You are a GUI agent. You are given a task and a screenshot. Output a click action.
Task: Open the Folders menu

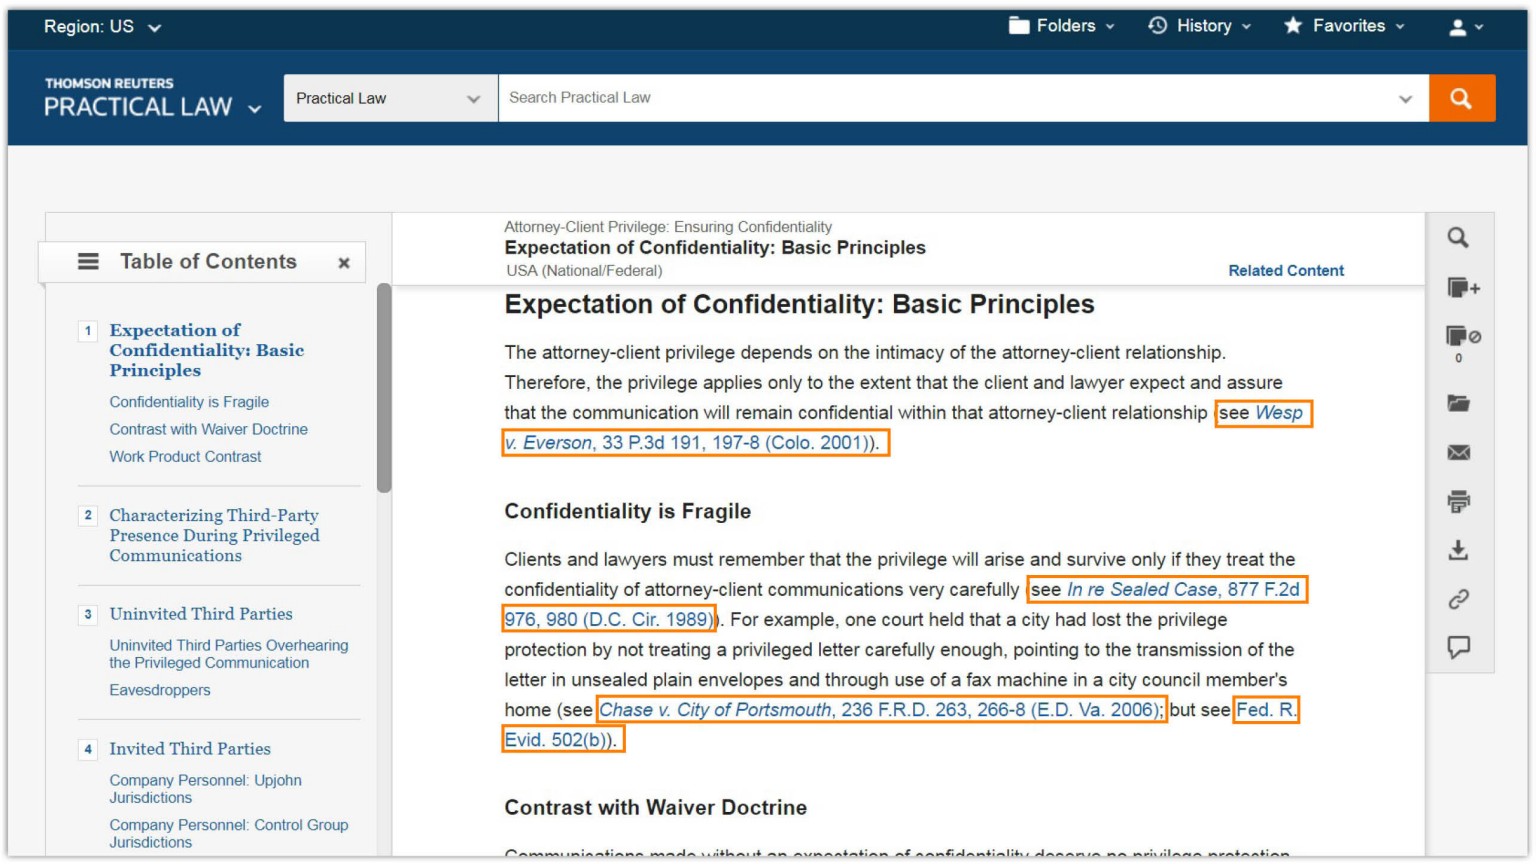[1061, 26]
